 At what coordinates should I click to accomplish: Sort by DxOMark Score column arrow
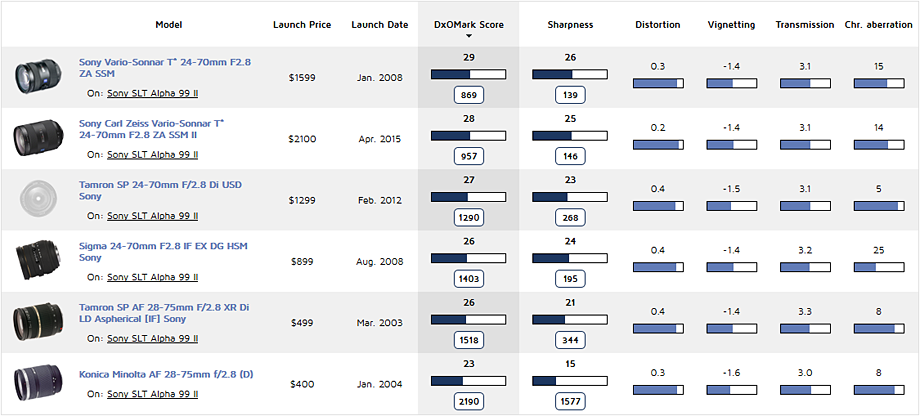[x=468, y=35]
